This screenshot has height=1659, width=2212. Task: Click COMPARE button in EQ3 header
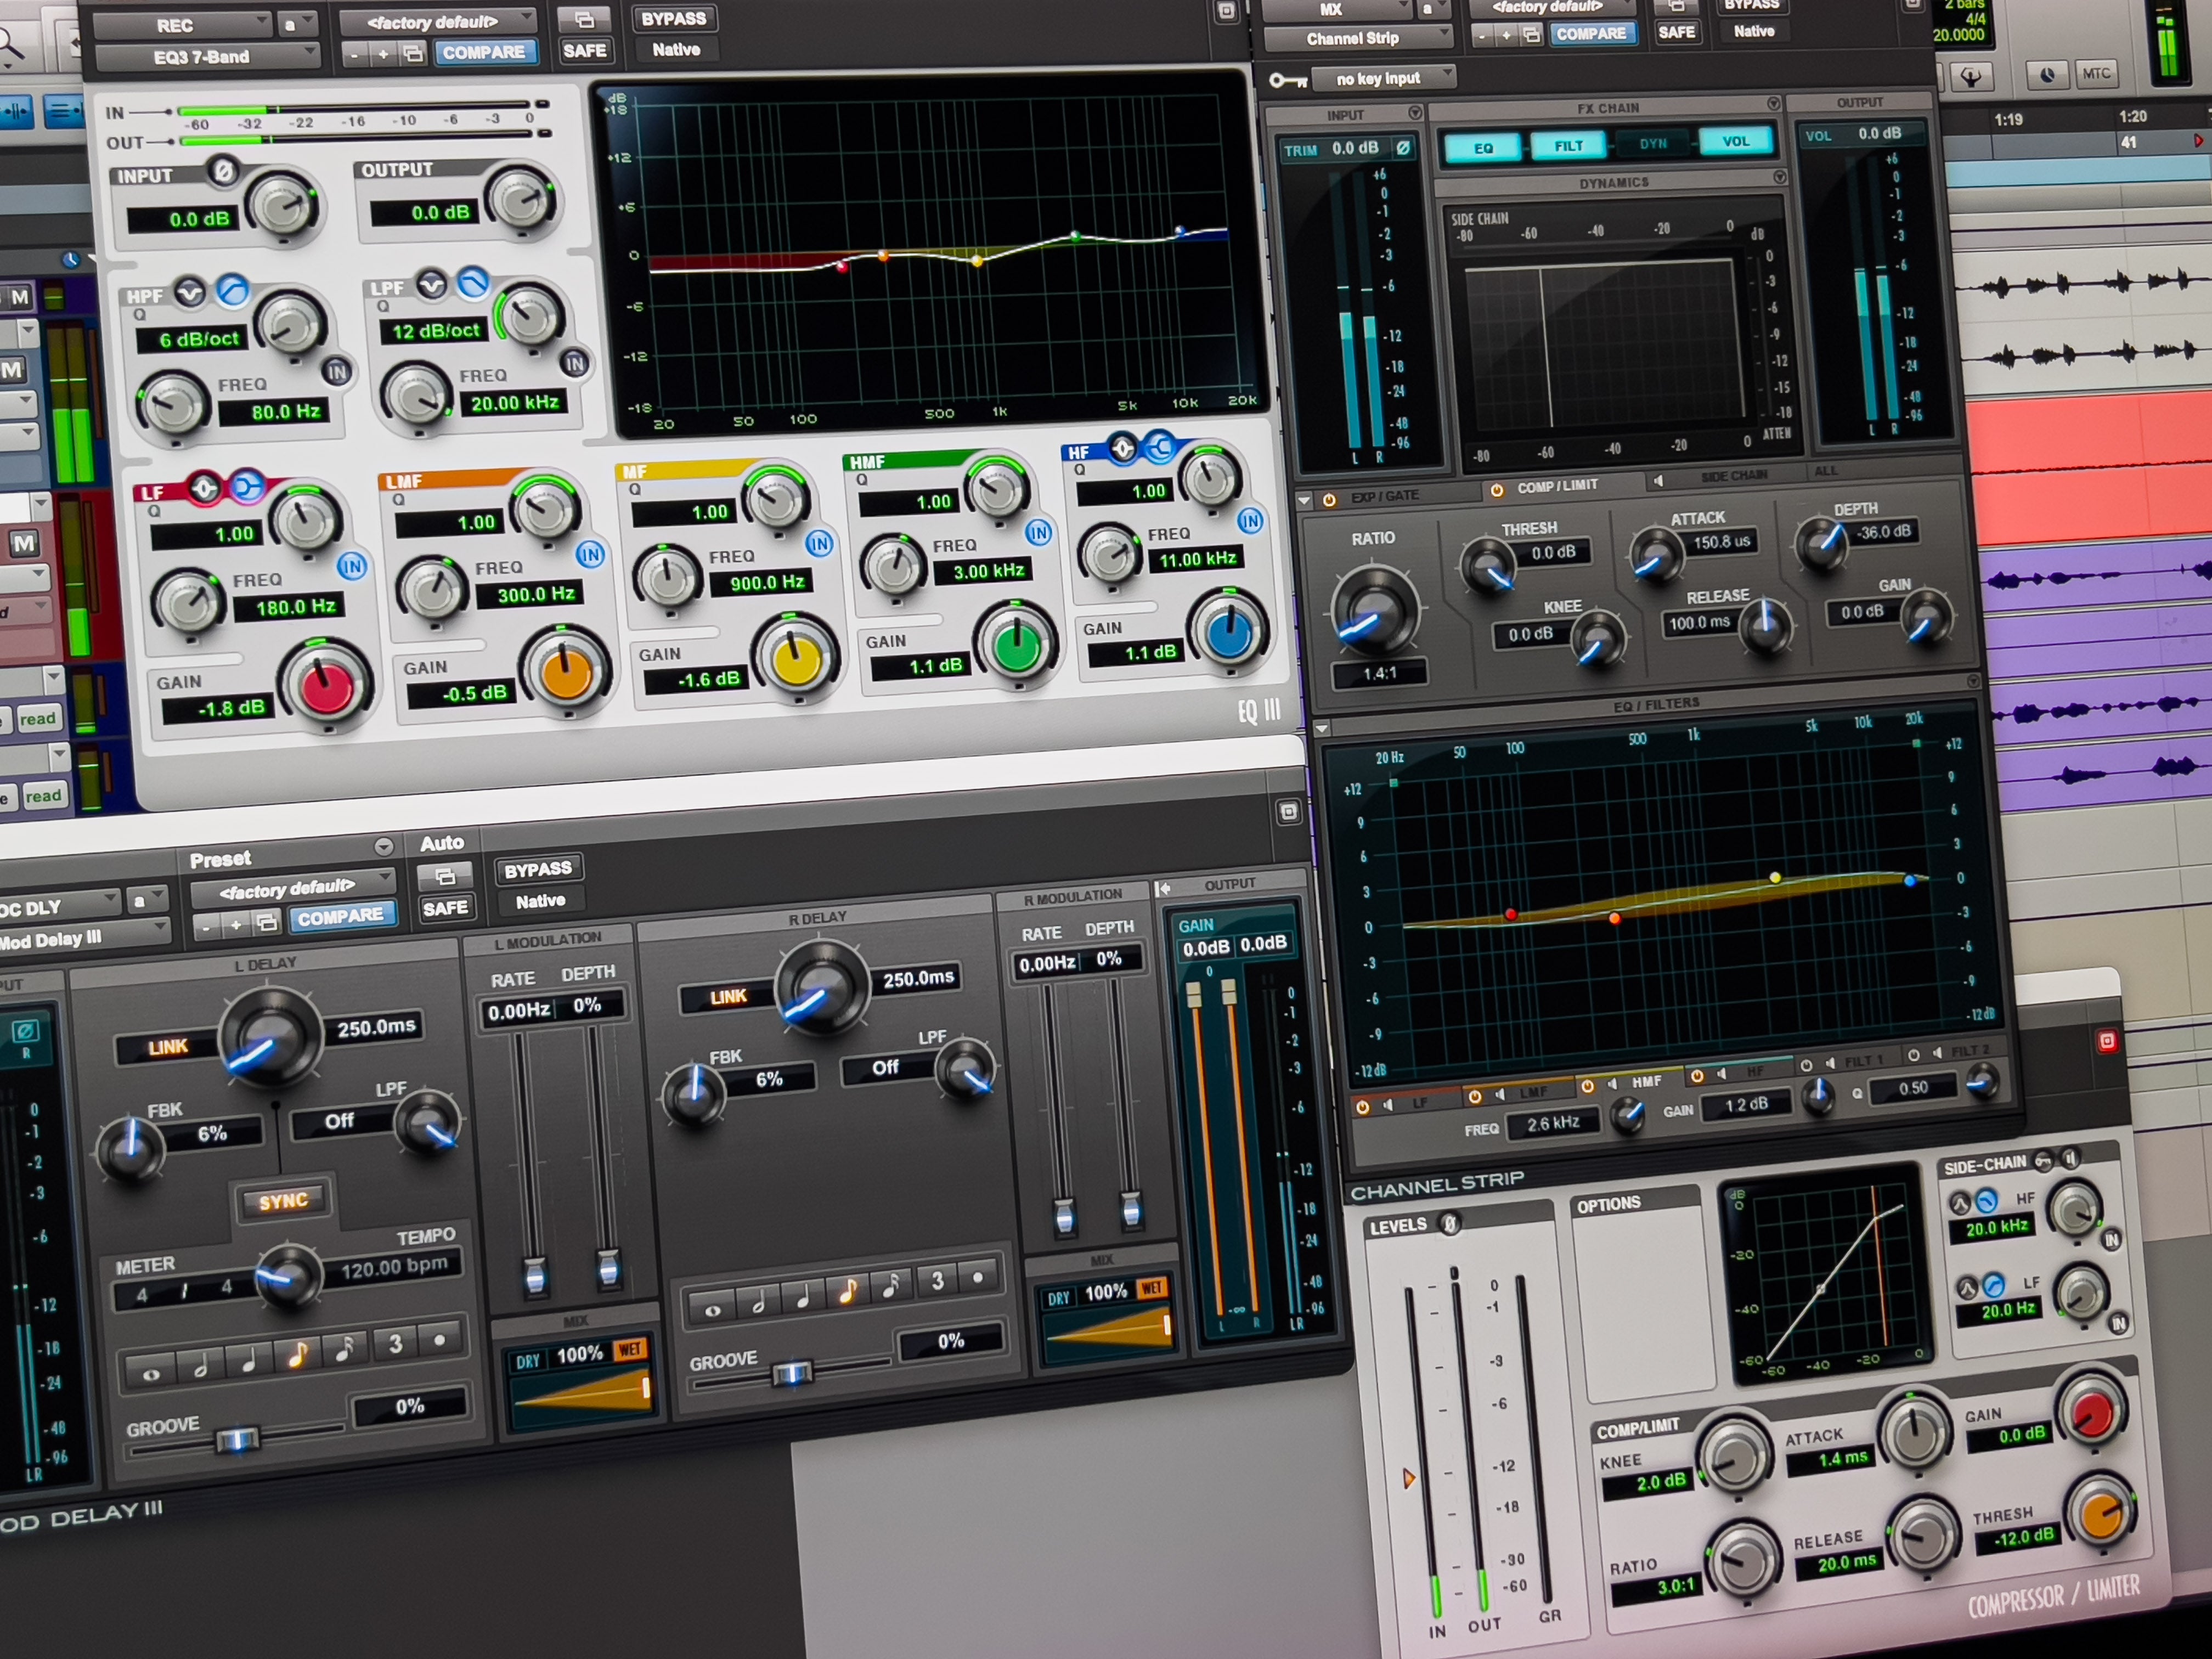pyautogui.click(x=484, y=52)
